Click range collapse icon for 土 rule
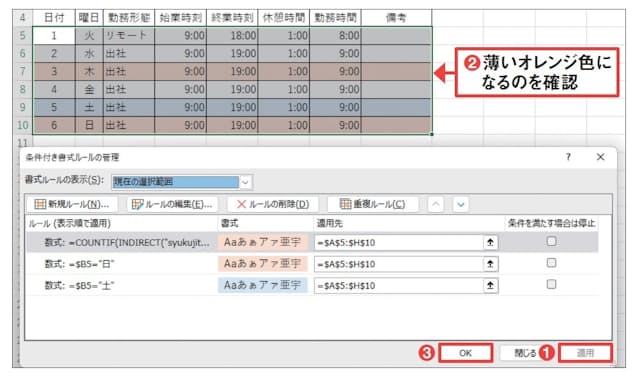This screenshot has width=638, height=377. (x=490, y=285)
